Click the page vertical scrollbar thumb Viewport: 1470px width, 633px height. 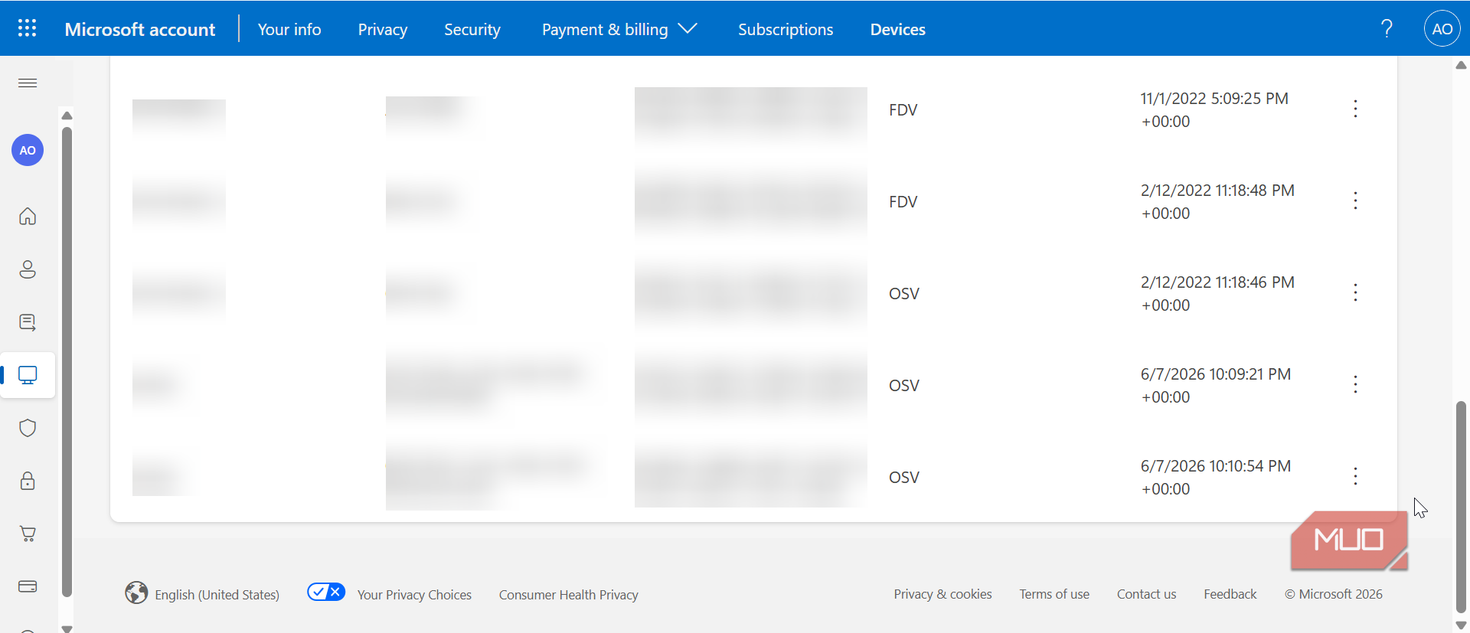1461,505
